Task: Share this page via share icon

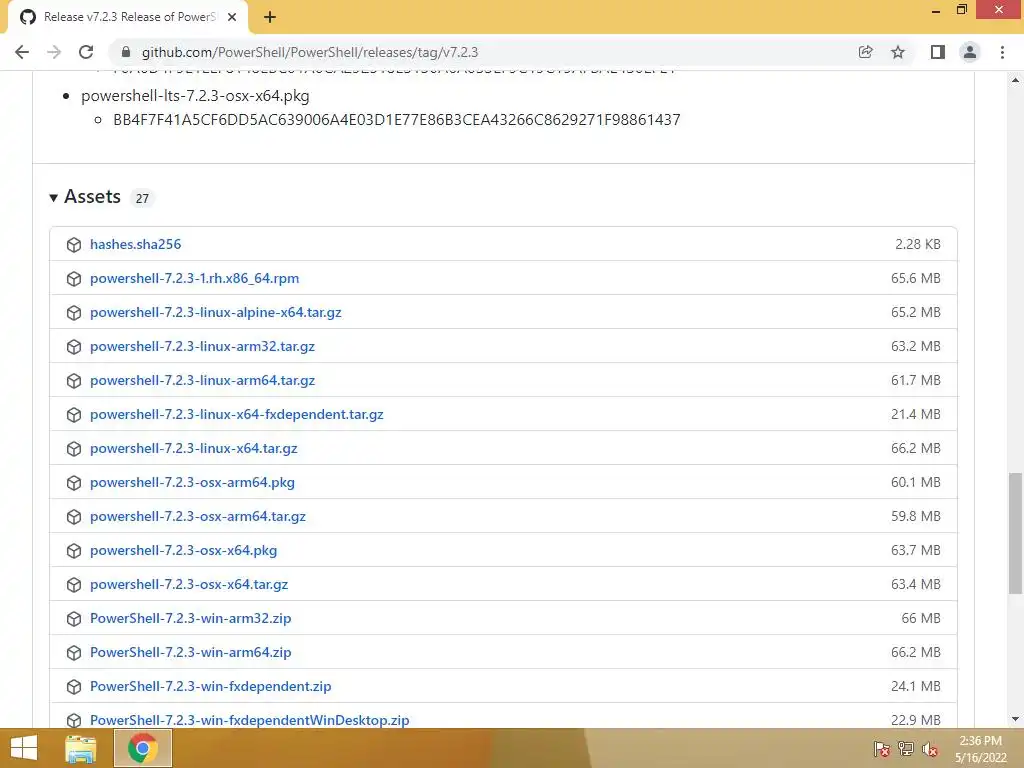Action: point(865,52)
